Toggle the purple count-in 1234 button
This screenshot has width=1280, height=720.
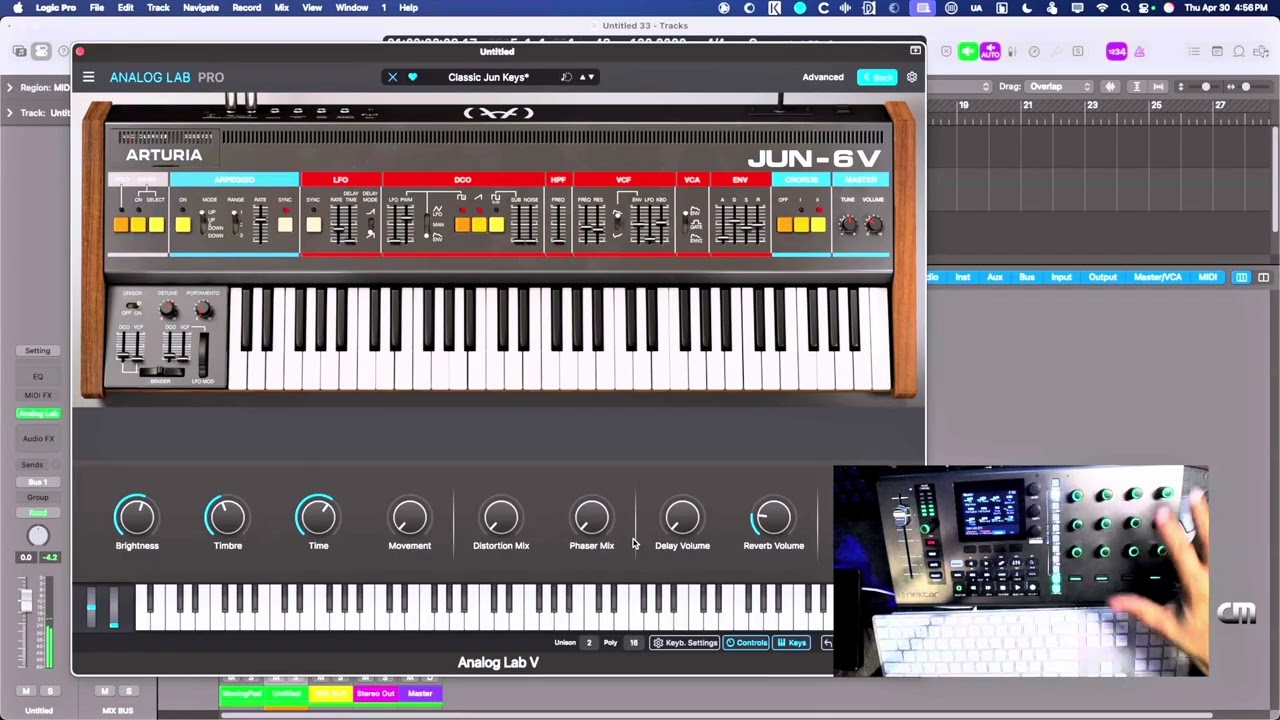coord(1116,51)
